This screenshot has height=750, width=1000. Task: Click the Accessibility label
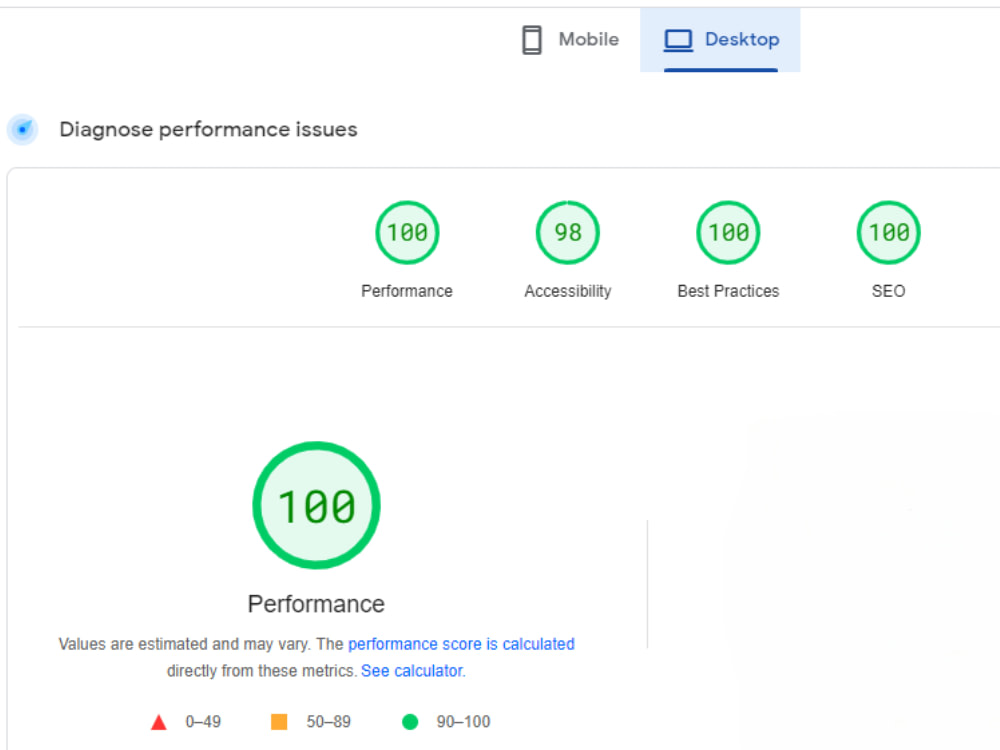click(x=568, y=291)
